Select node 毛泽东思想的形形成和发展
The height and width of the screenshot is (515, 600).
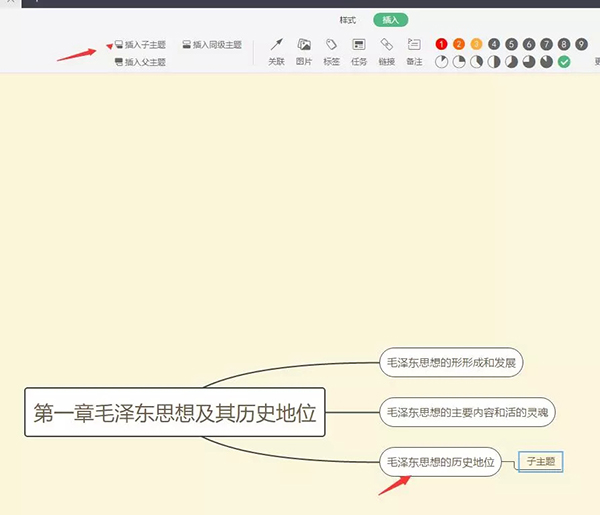pos(452,362)
